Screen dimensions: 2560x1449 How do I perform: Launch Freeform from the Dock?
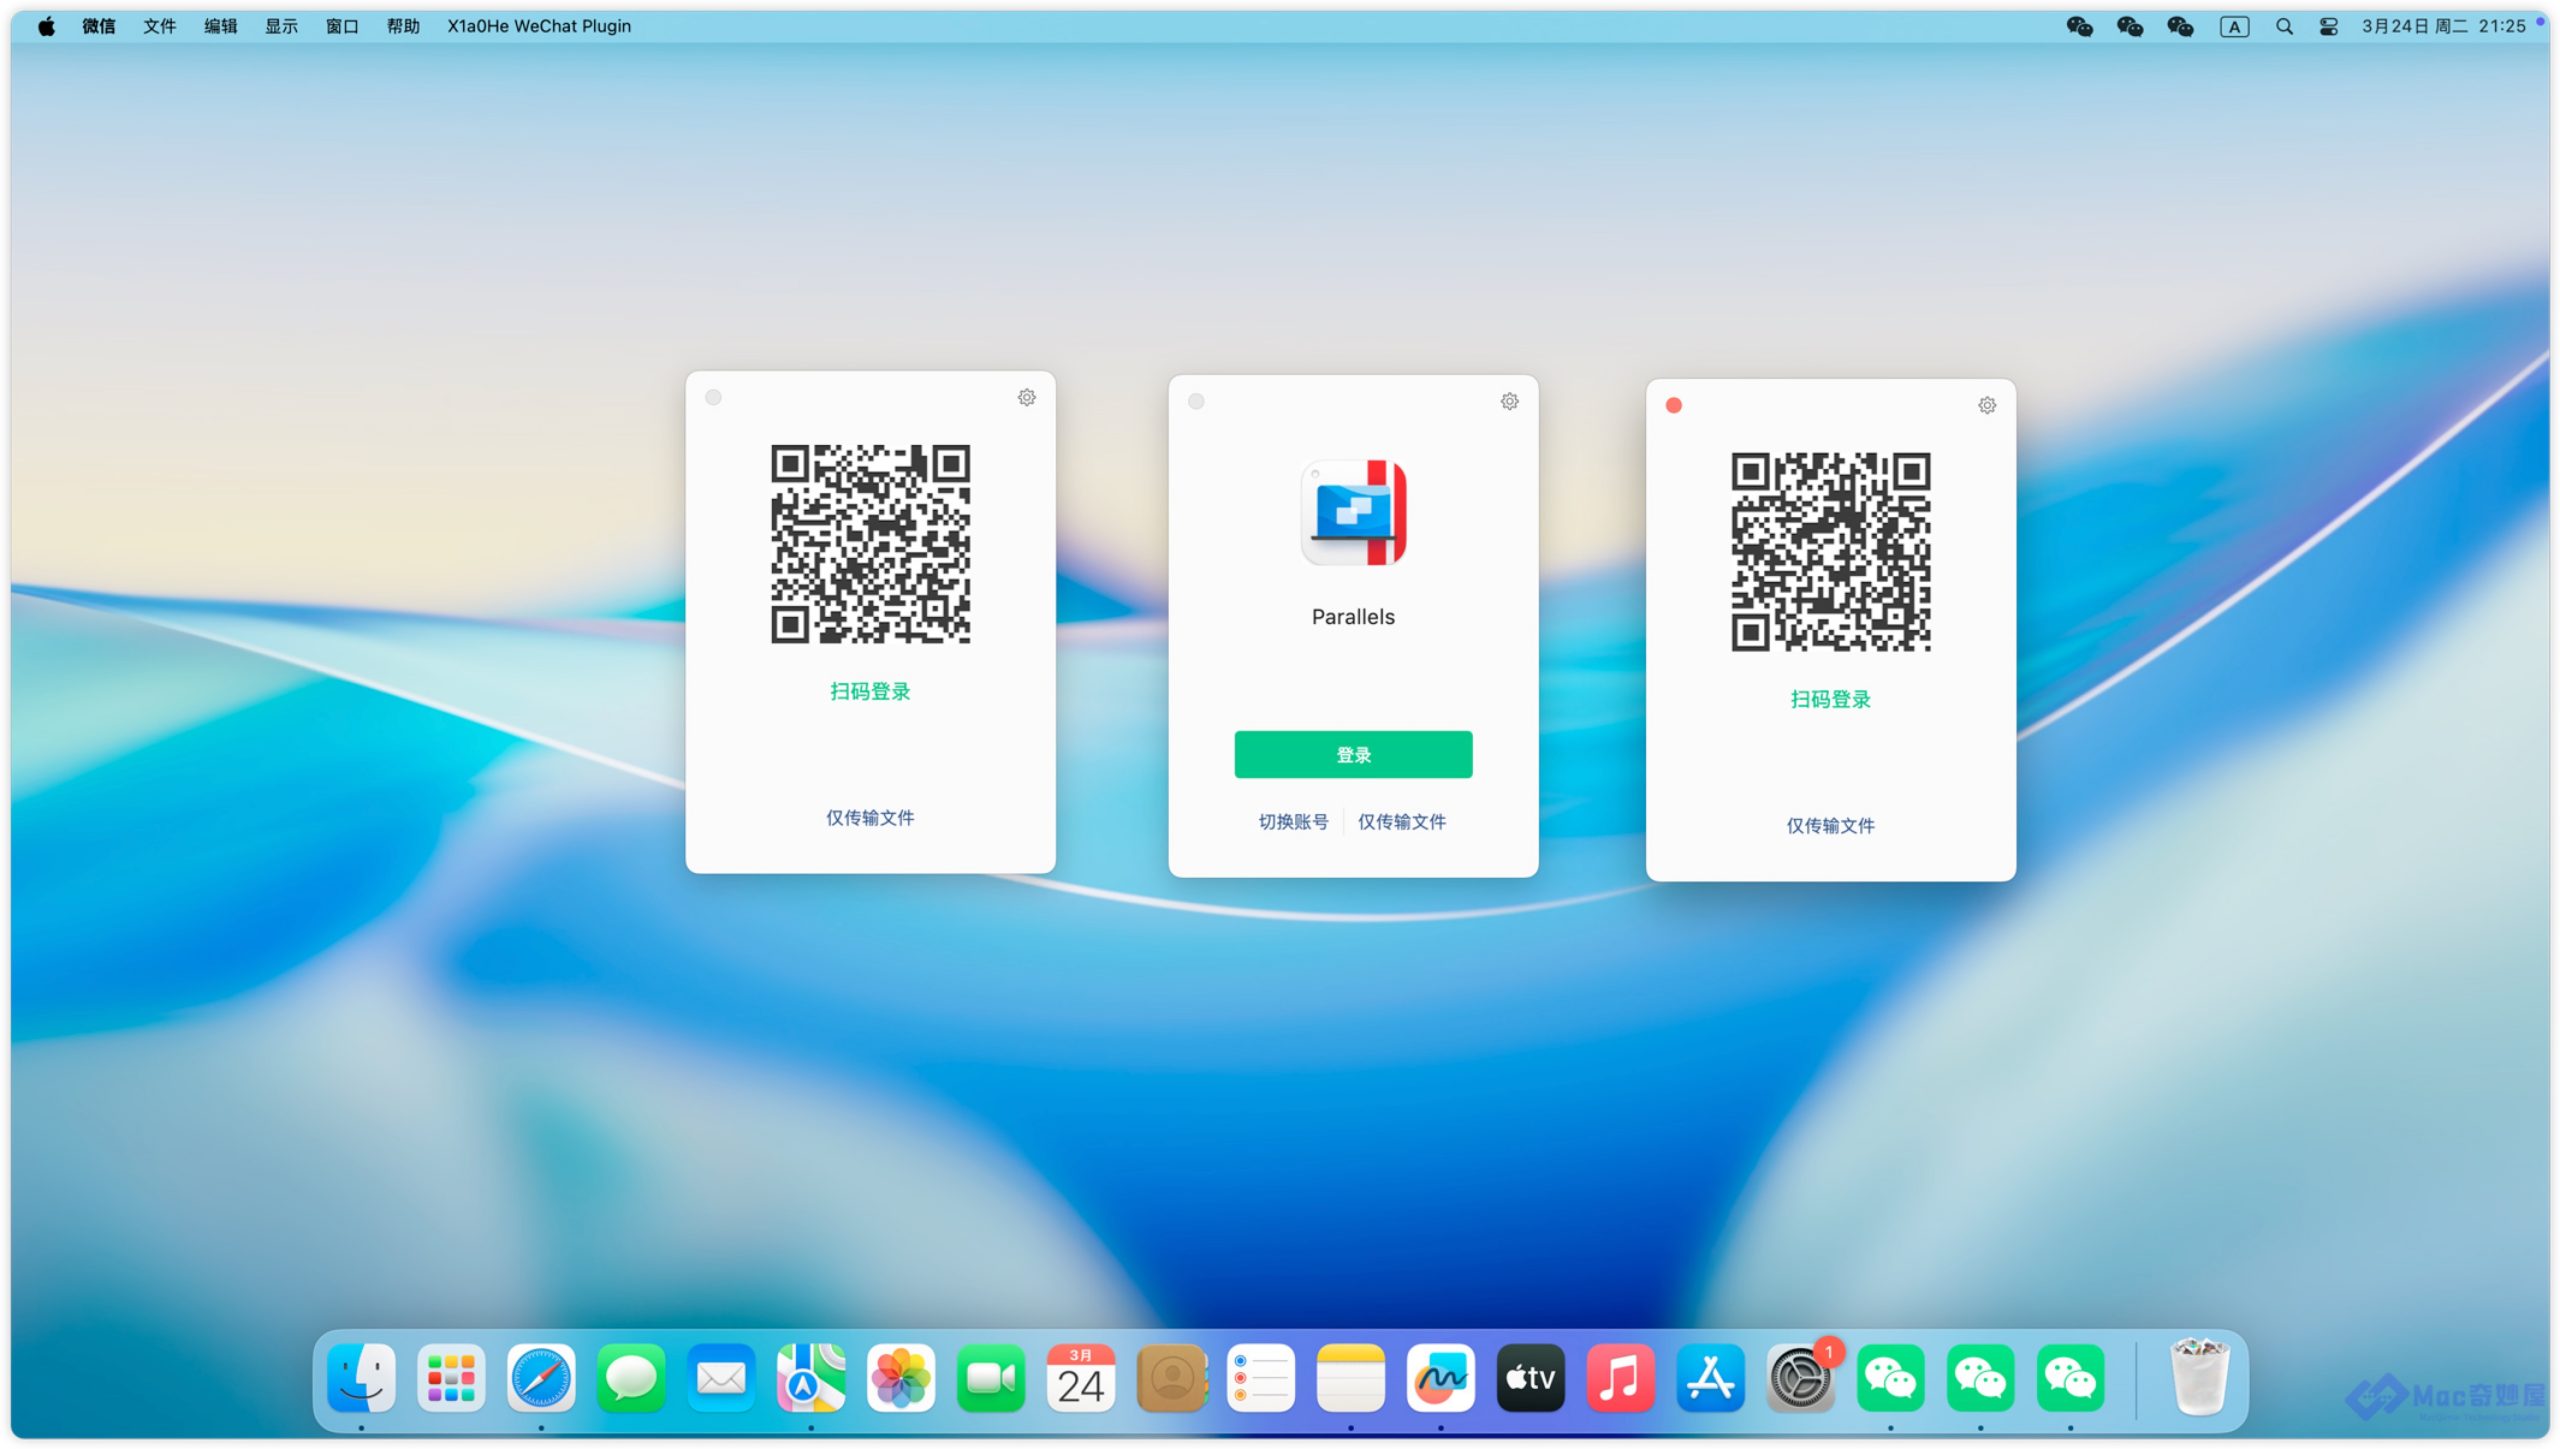1439,1379
